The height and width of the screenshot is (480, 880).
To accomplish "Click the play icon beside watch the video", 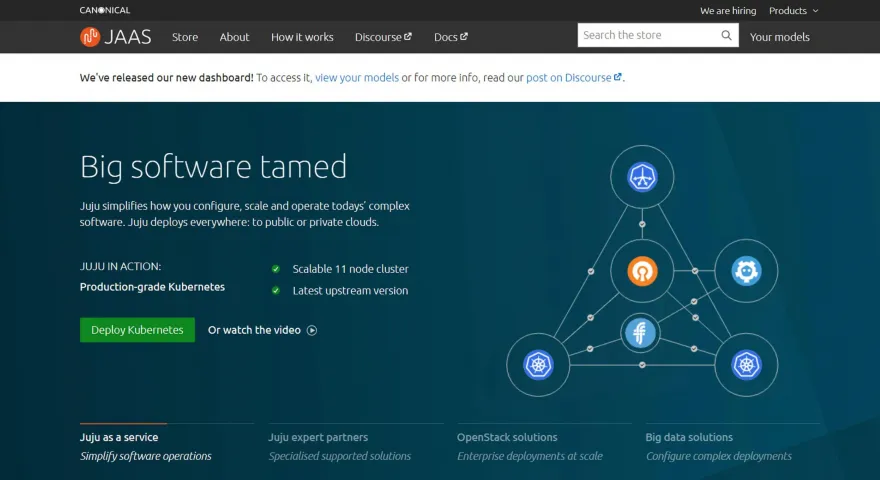I will (312, 330).
